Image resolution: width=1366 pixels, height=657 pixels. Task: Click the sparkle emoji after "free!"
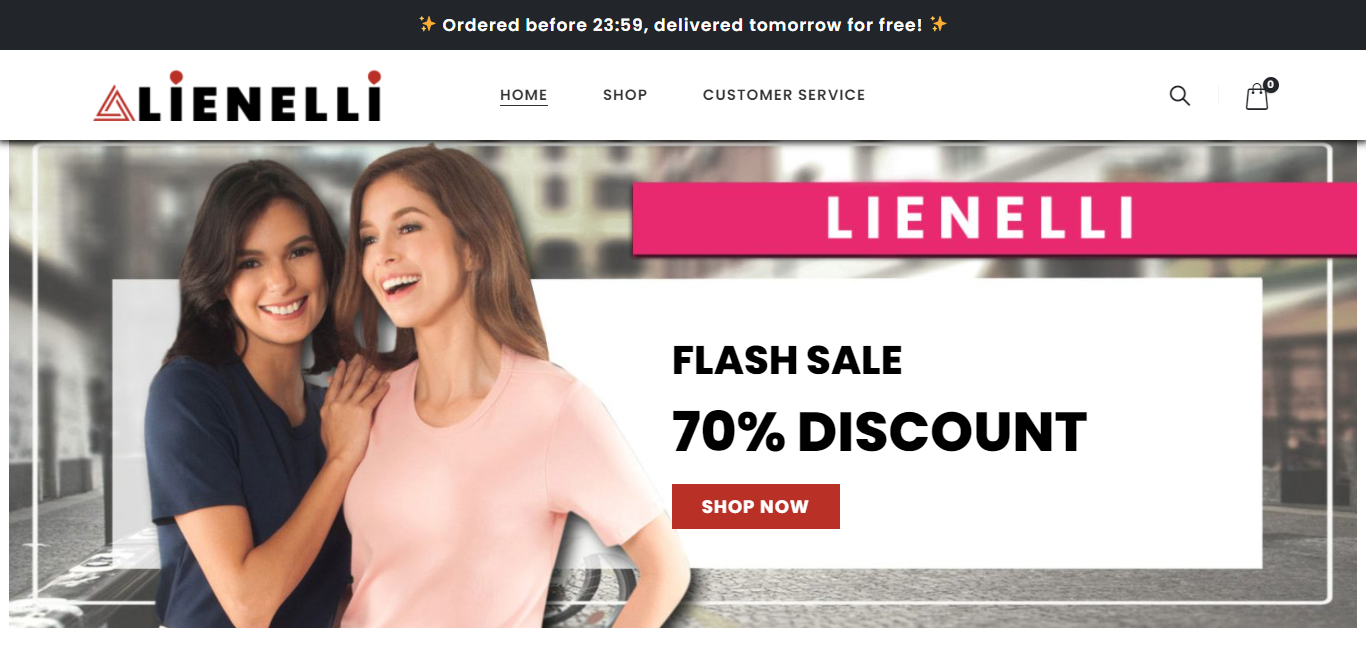tap(938, 24)
